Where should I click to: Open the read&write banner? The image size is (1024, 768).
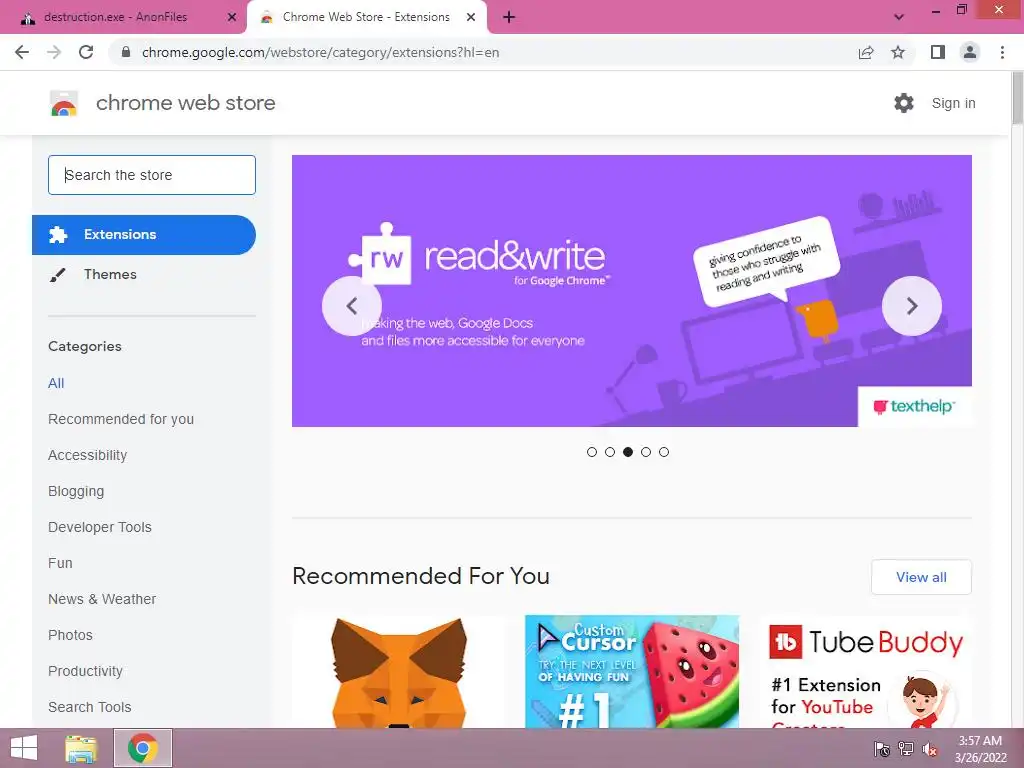tap(632, 291)
